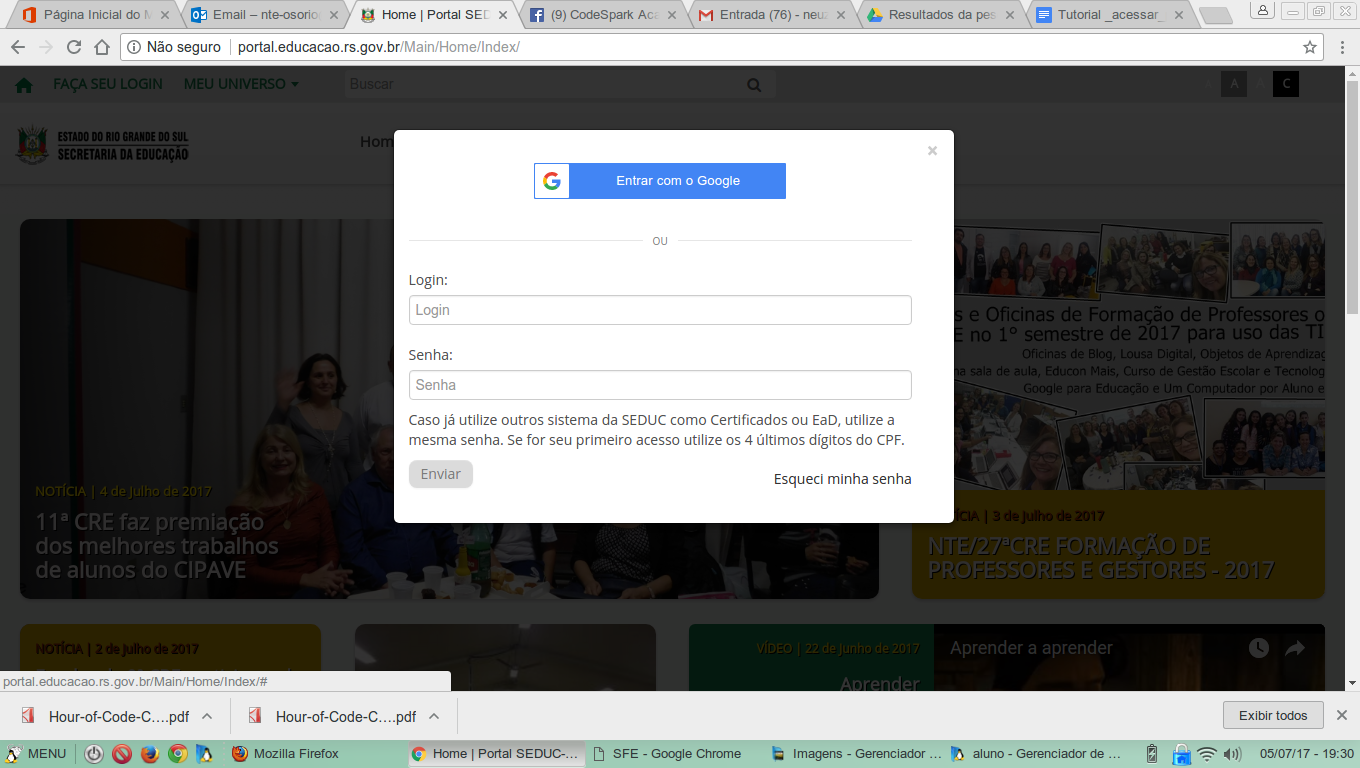Close the downloads bar
Viewport: 1360px width, 768px height.
point(1342,715)
